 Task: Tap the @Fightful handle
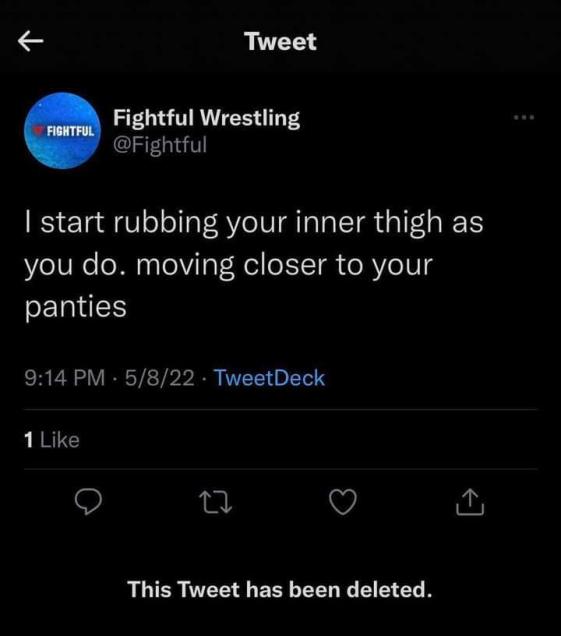[160, 144]
